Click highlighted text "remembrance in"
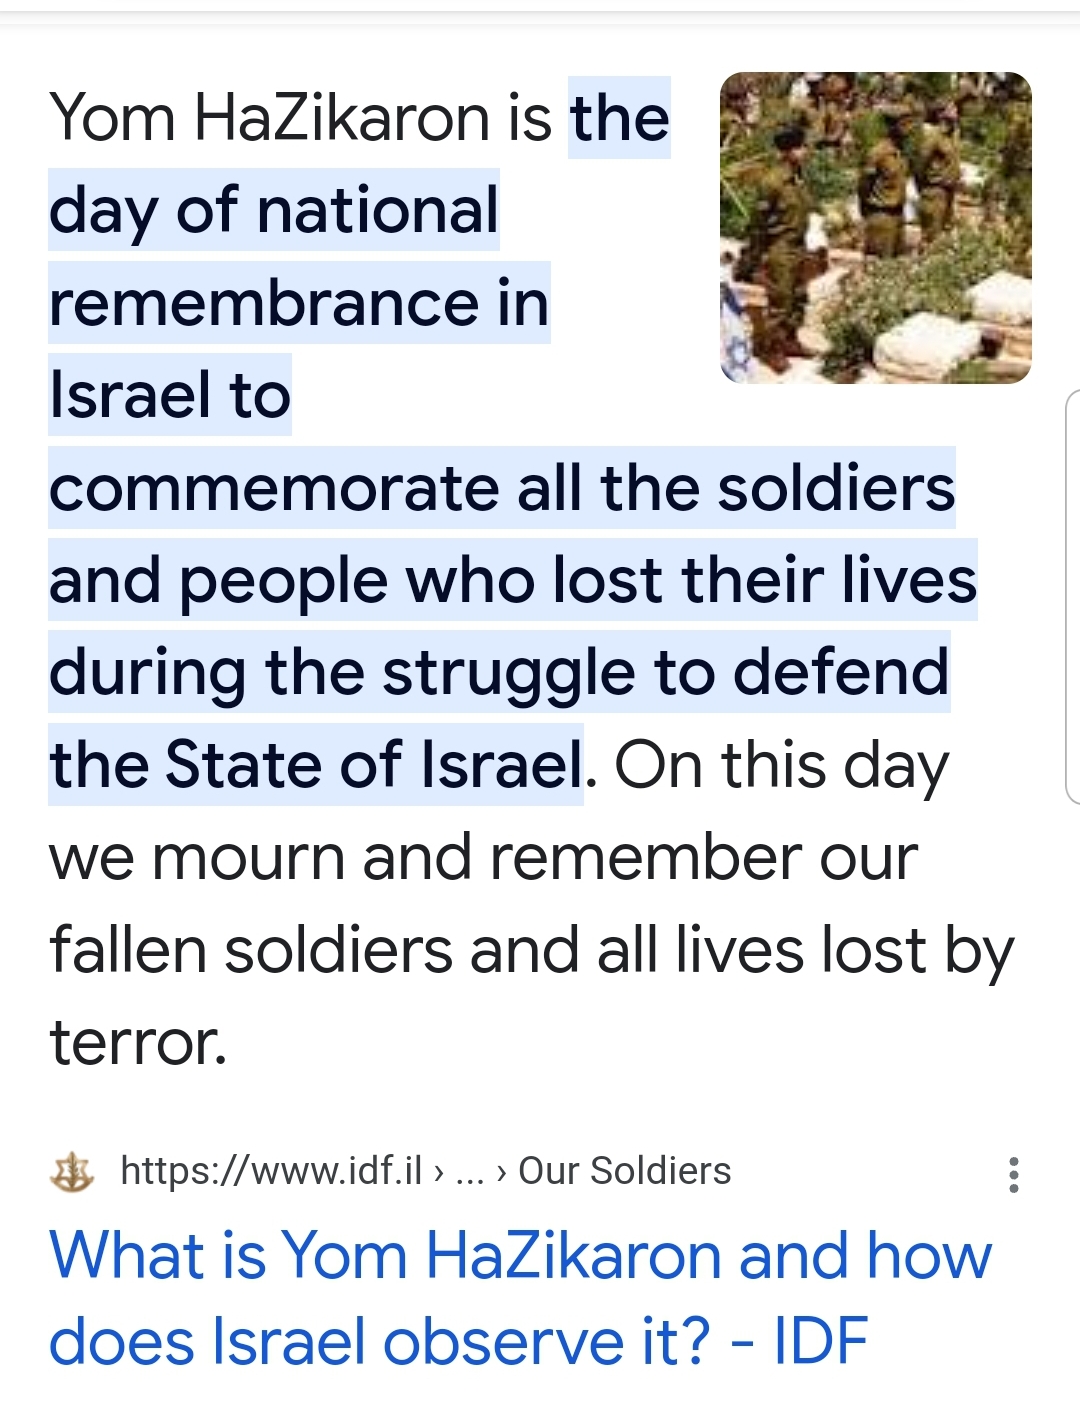This screenshot has width=1080, height=1427. point(299,303)
